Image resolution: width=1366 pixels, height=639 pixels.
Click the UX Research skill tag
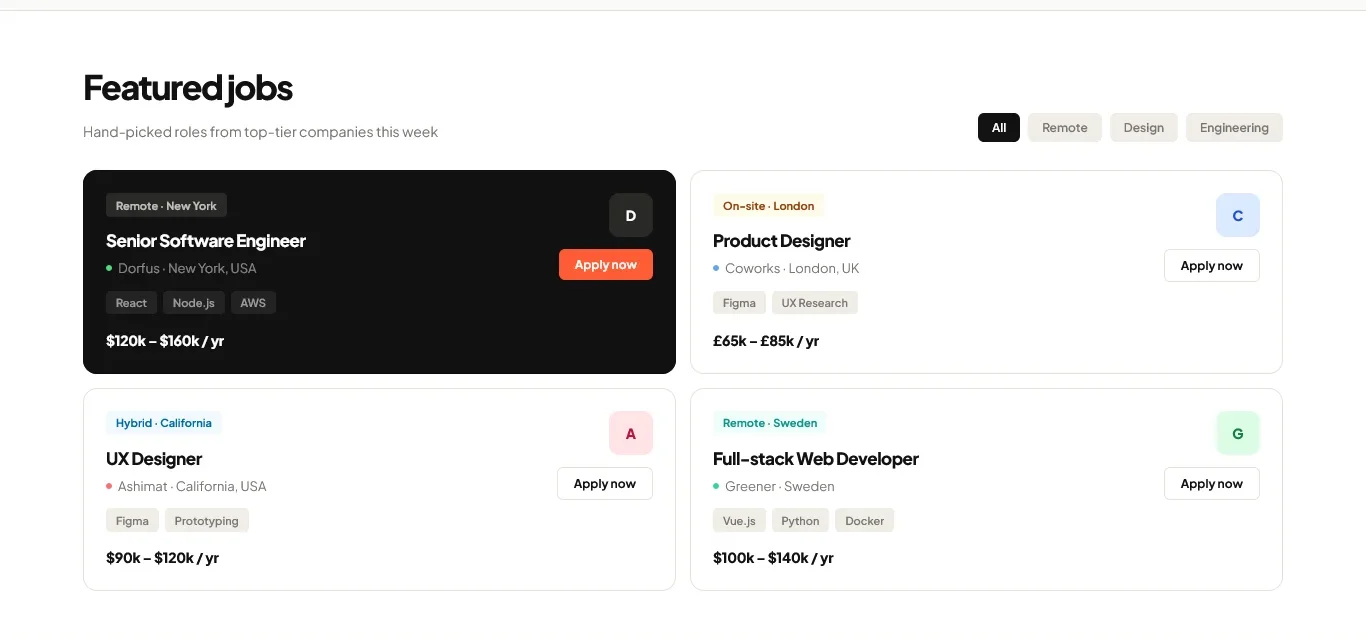click(x=814, y=303)
